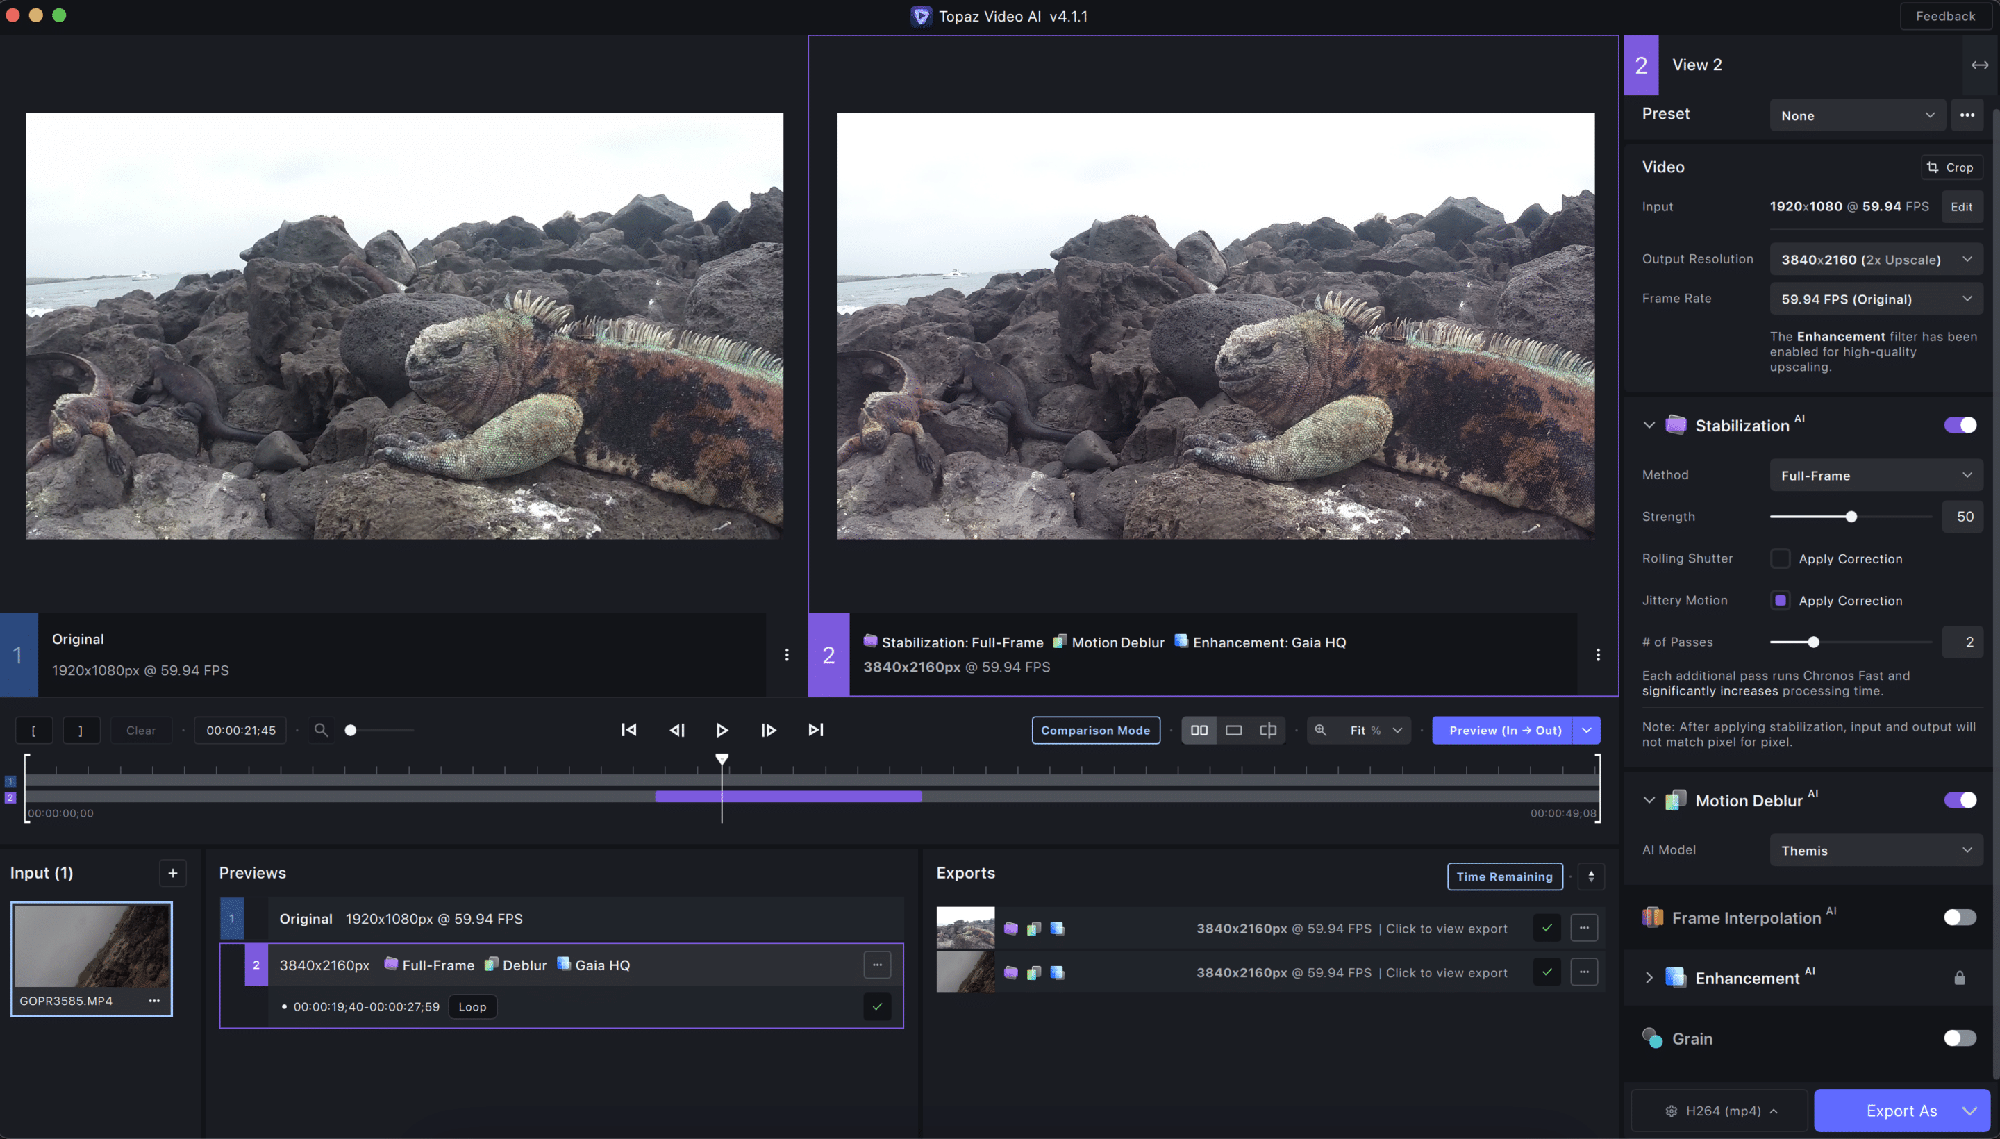The image size is (2000, 1139).
Task: Click the timeline zoom magnifier icon
Action: [x=321, y=730]
